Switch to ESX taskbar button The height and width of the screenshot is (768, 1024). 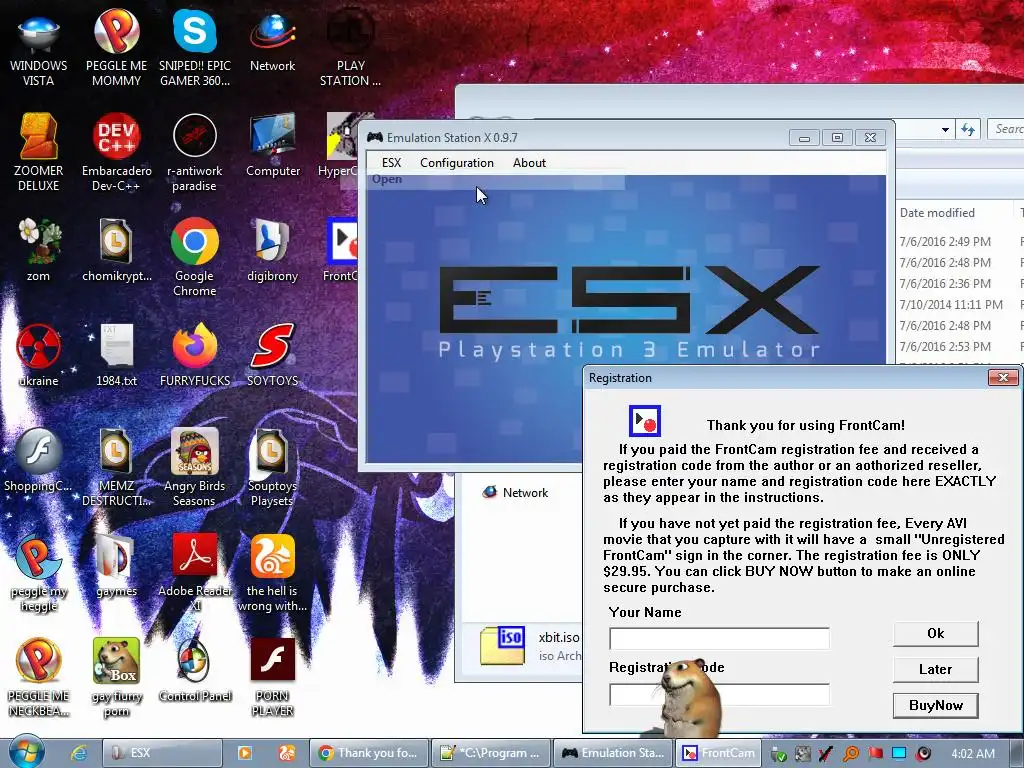[163, 753]
